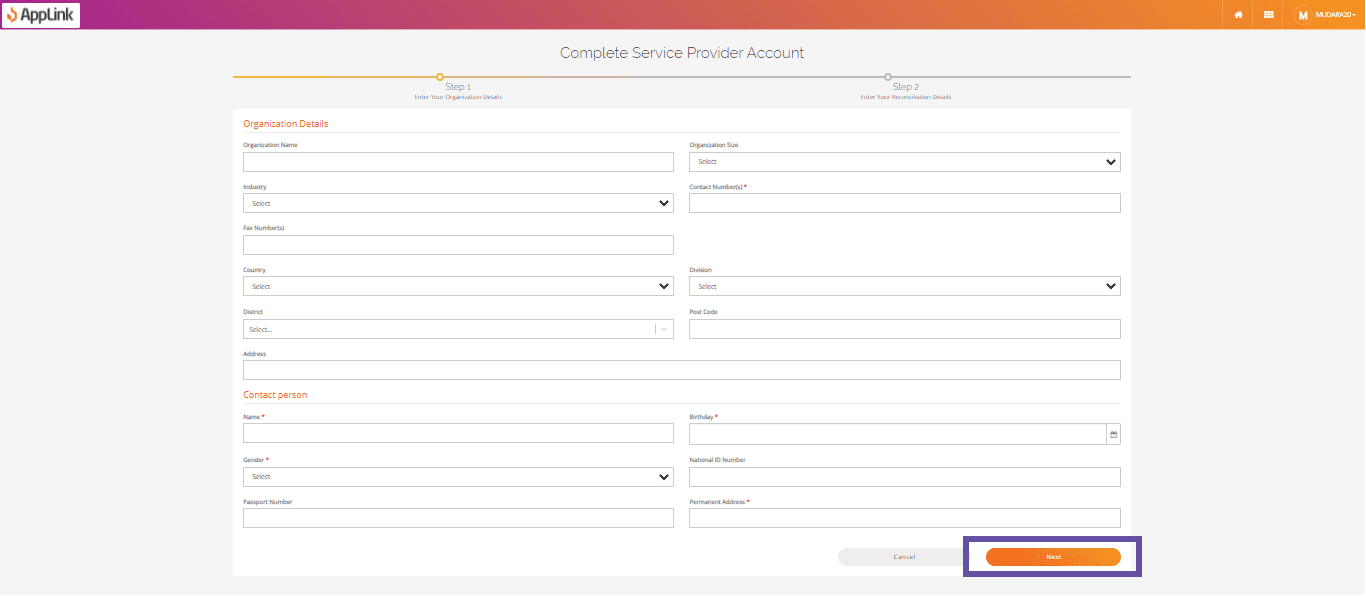This screenshot has height=596, width=1366.
Task: Expand Organization Size dropdown
Action: [x=905, y=161]
